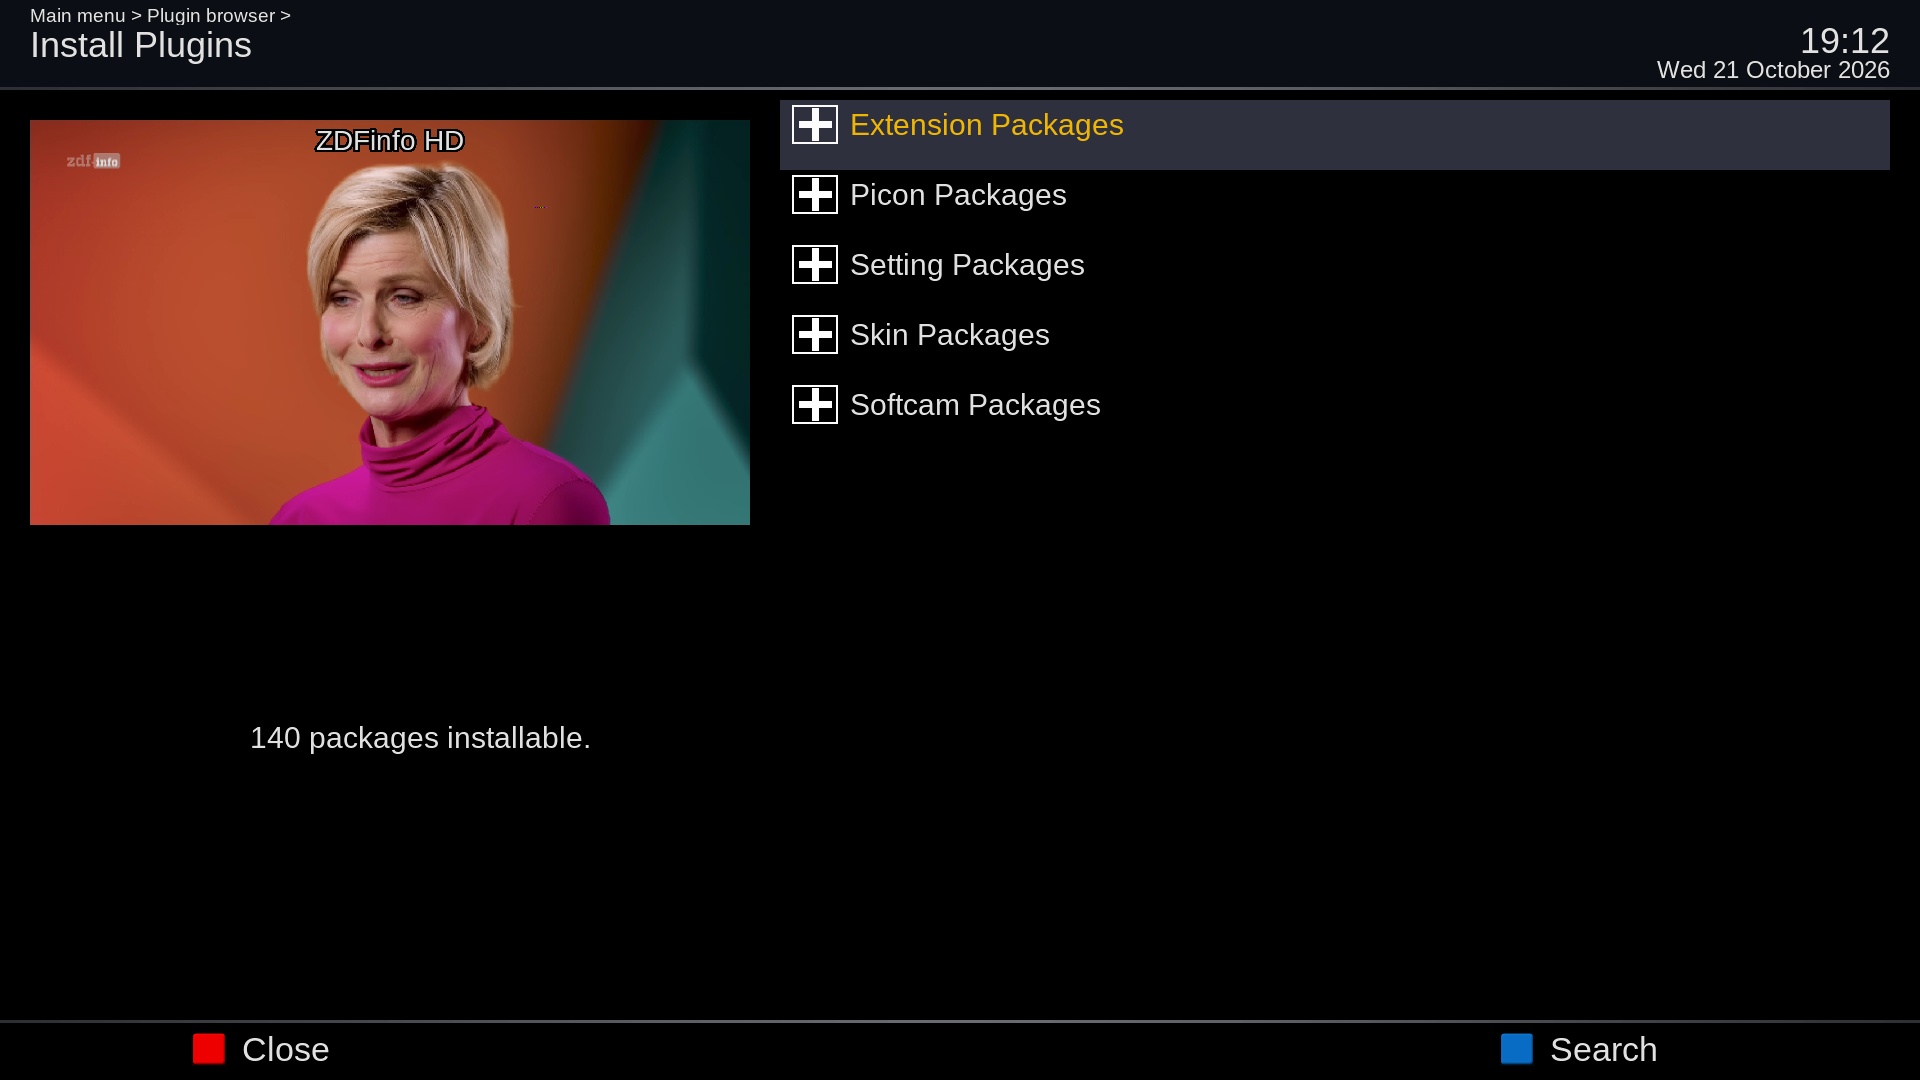Screen dimensions: 1920x1080
Task: Click the red Close button icon
Action: click(x=209, y=1049)
